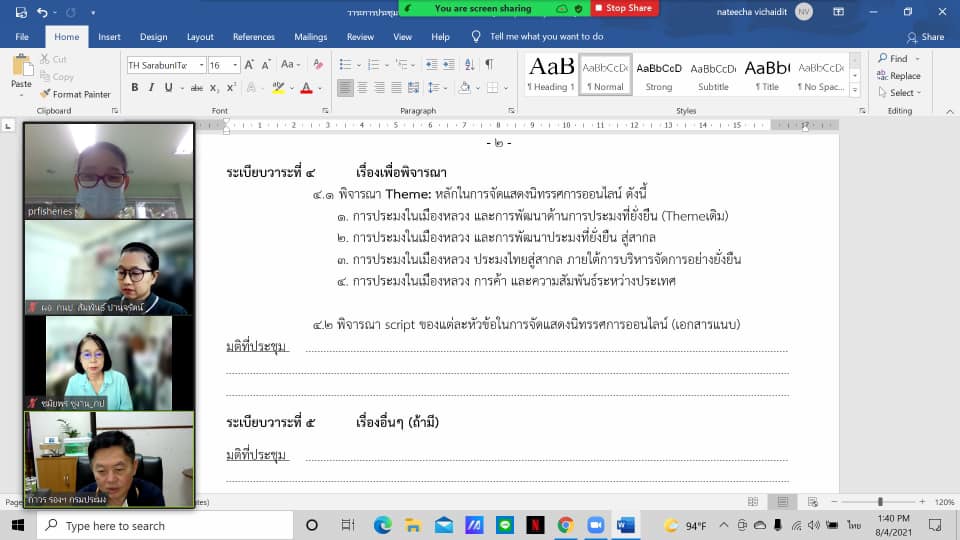Adjust the zoom slider
This screenshot has height=540, width=960.
880,501
